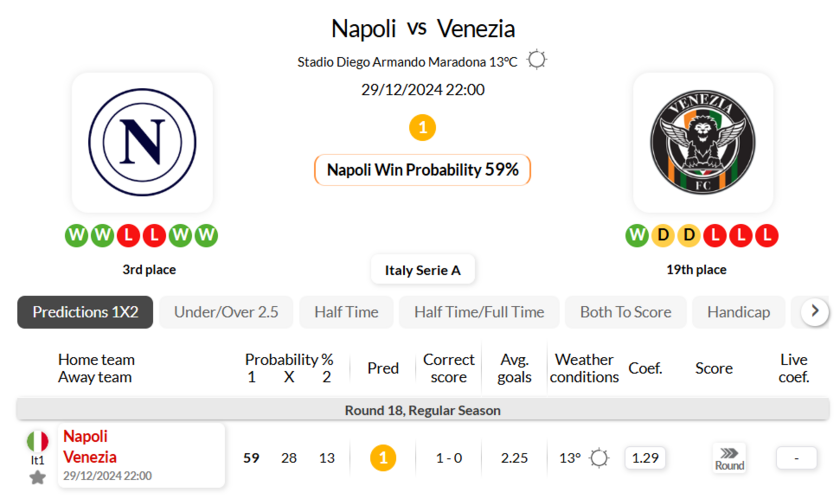Switch to the Both To Score tab
This screenshot has width=840, height=499.
[625, 312]
